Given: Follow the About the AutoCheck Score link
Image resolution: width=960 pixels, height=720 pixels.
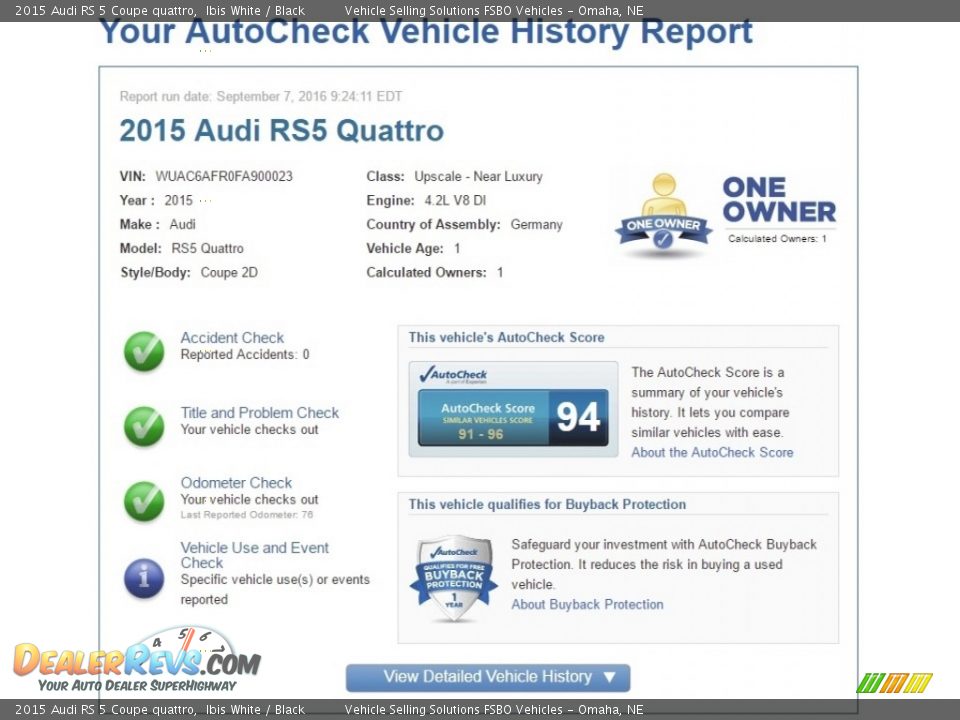Looking at the screenshot, I should coord(712,452).
